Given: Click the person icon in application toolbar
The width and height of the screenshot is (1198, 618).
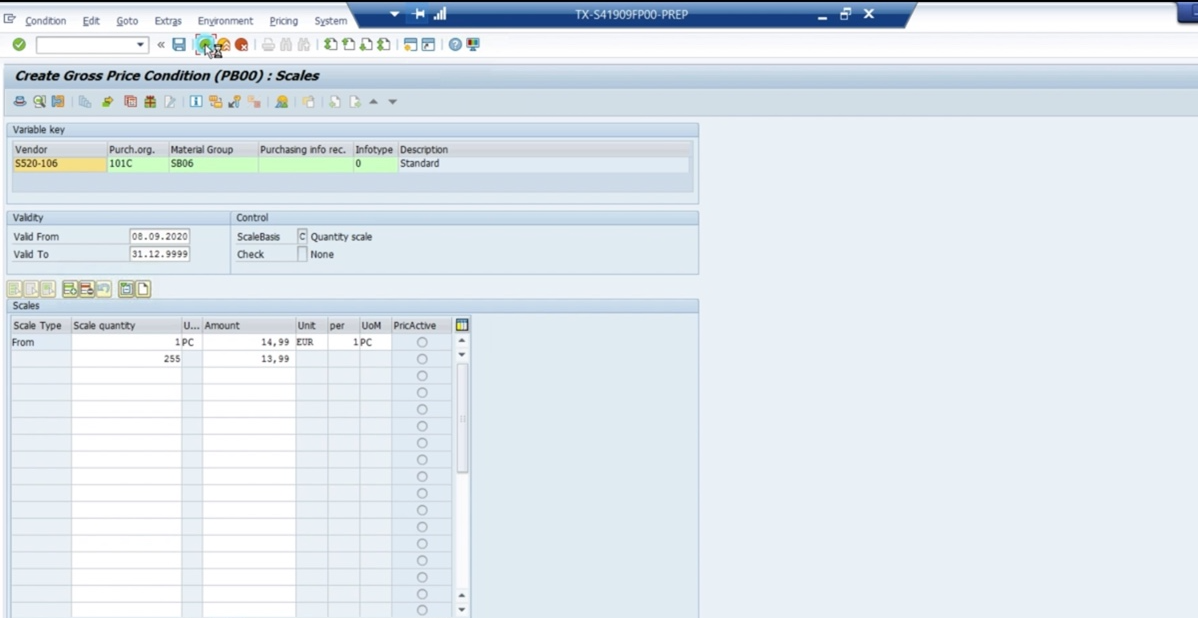Looking at the screenshot, I should pos(281,102).
